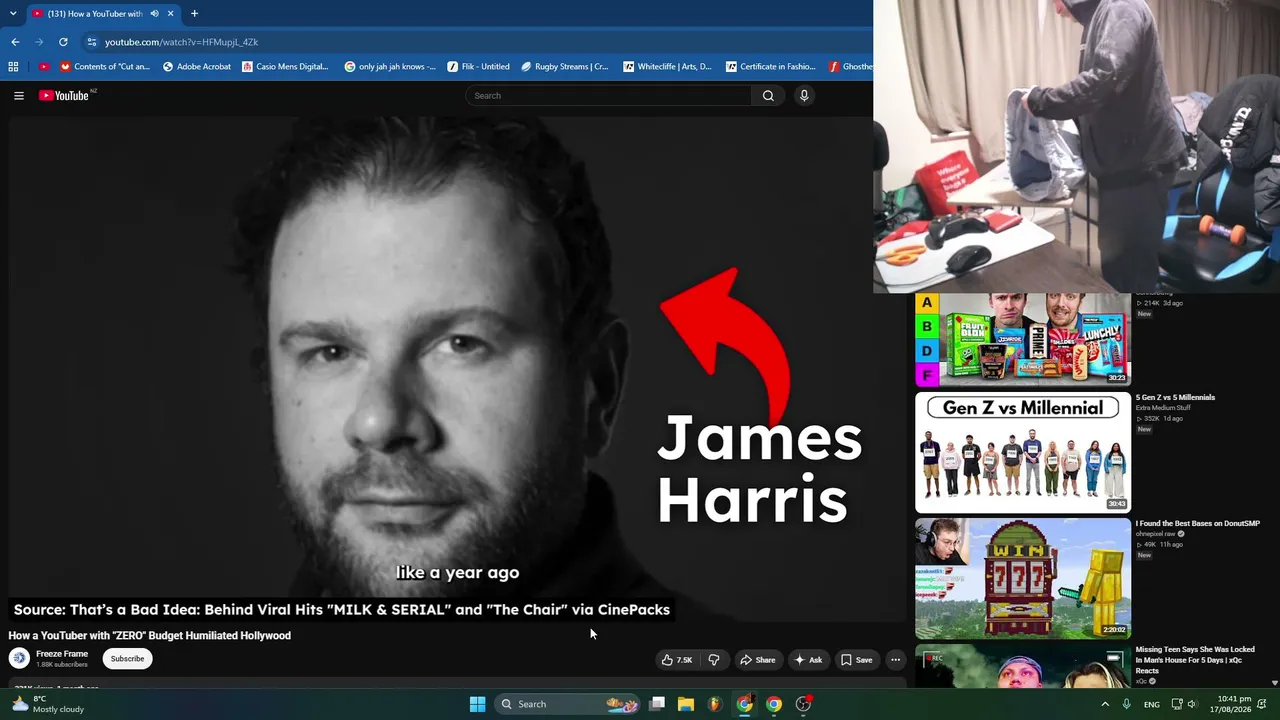Viewport: 1280px width, 720px height.
Task: Open the more actions three-dot menu
Action: (895, 660)
